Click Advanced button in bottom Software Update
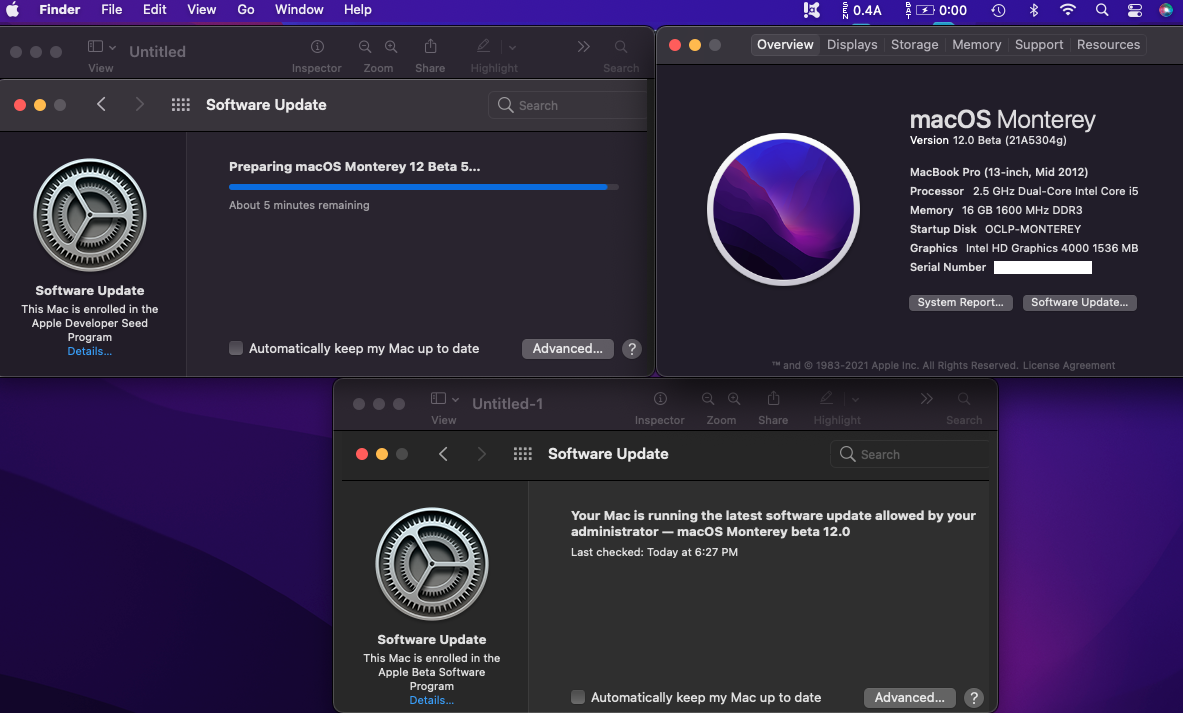Image resolution: width=1183 pixels, height=713 pixels. tap(909, 698)
